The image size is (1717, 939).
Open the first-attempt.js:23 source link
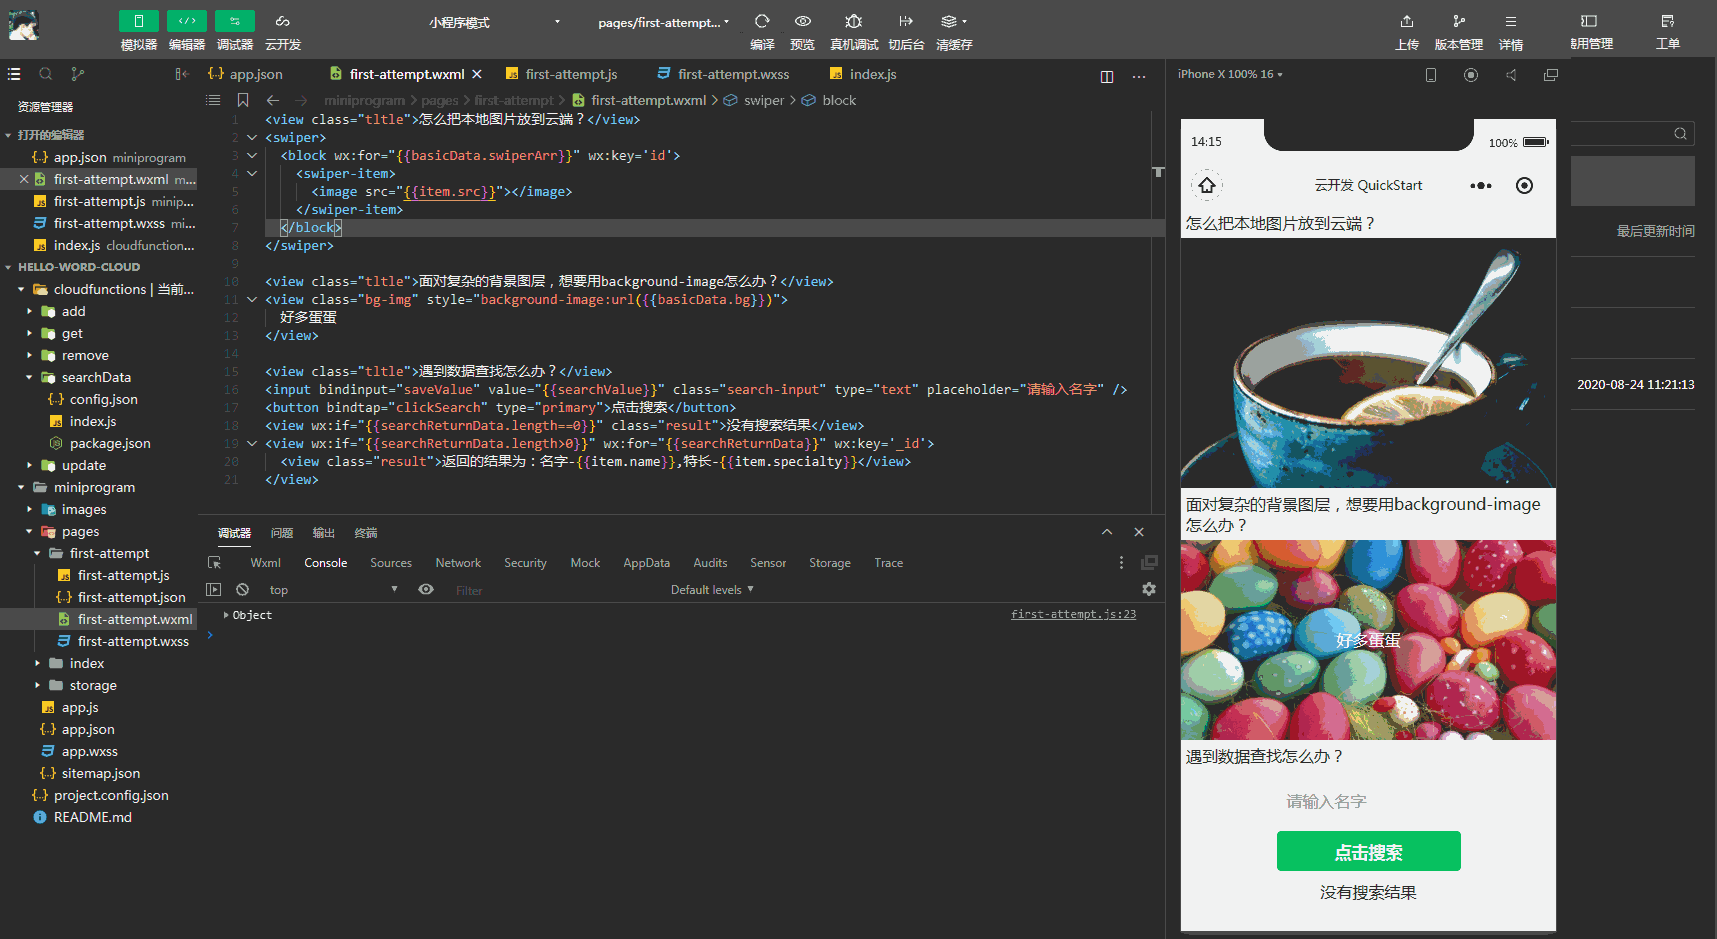(1073, 615)
